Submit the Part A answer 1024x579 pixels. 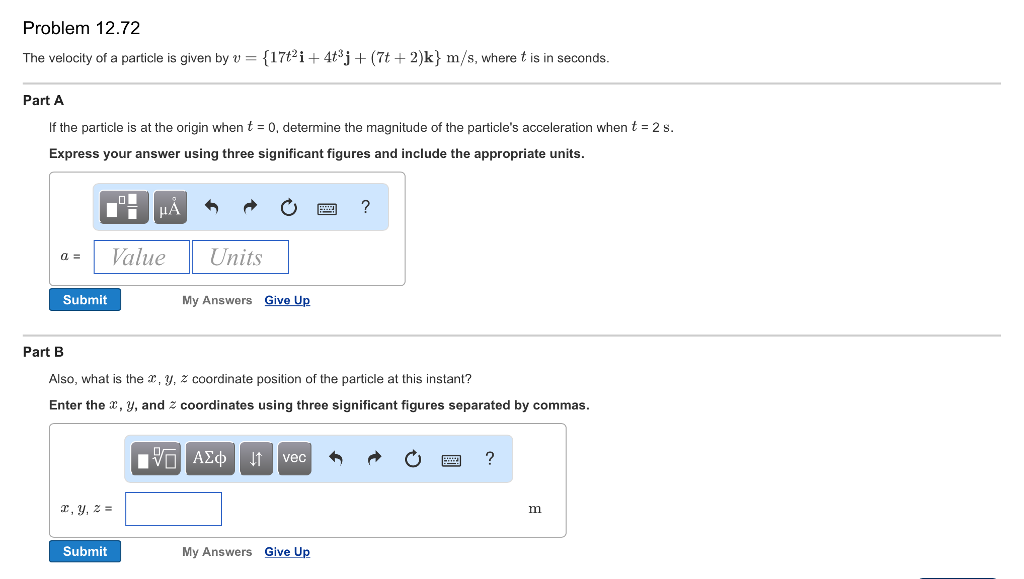point(84,299)
